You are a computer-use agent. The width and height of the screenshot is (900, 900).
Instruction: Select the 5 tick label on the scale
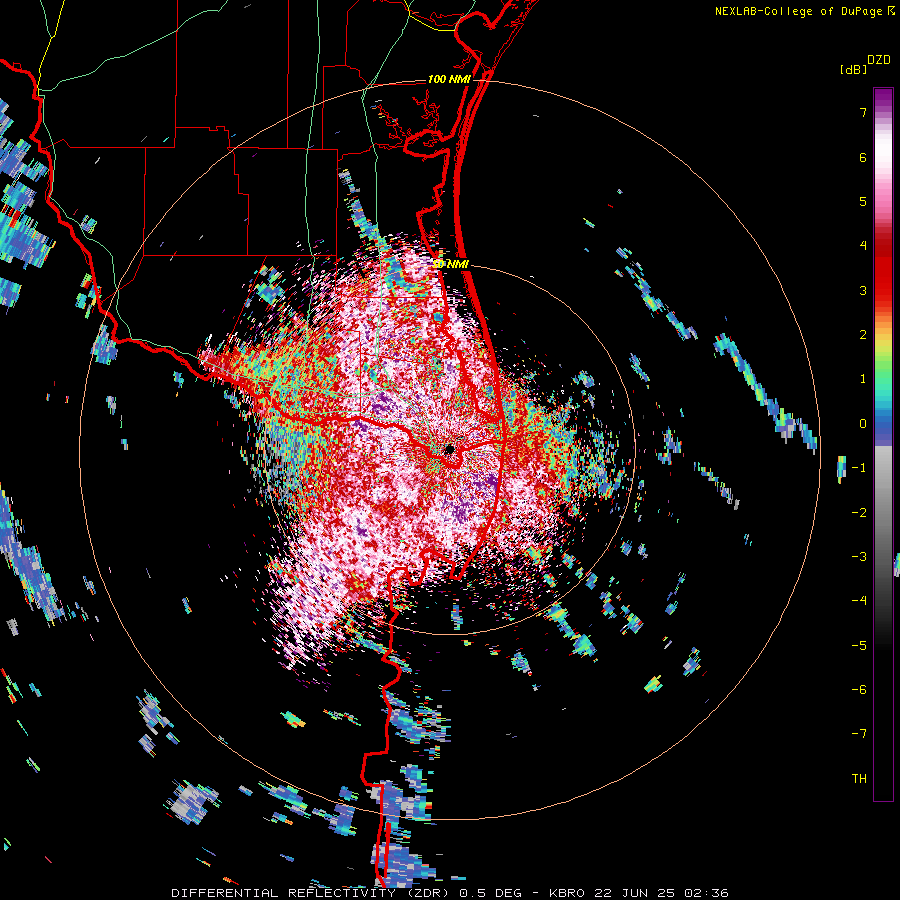pyautogui.click(x=862, y=201)
